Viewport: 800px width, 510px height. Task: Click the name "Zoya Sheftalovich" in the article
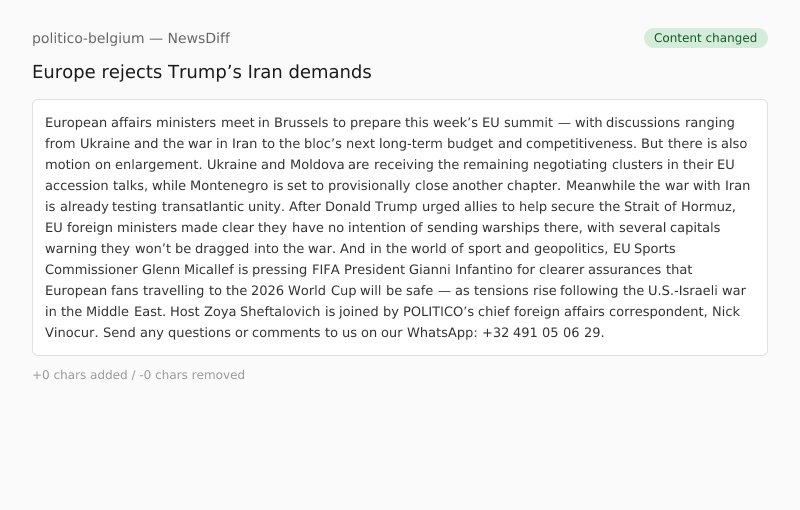click(257, 311)
